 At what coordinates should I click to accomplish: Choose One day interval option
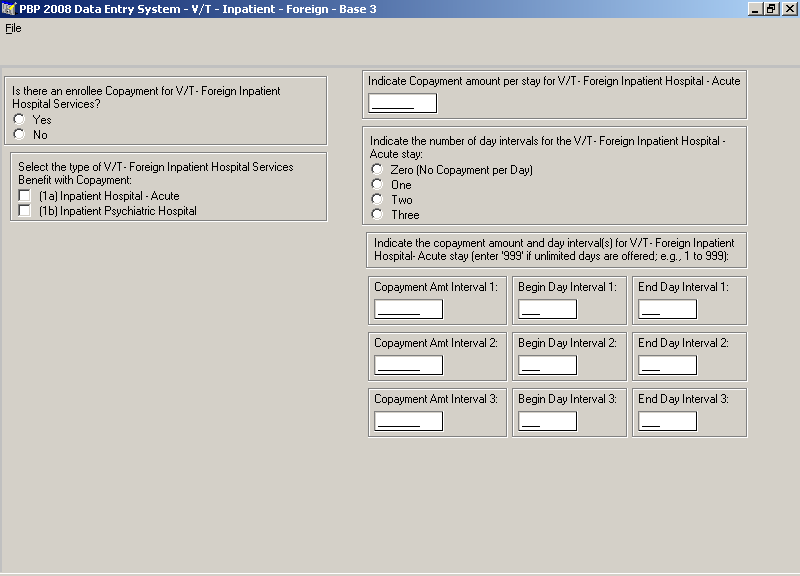[x=377, y=184]
